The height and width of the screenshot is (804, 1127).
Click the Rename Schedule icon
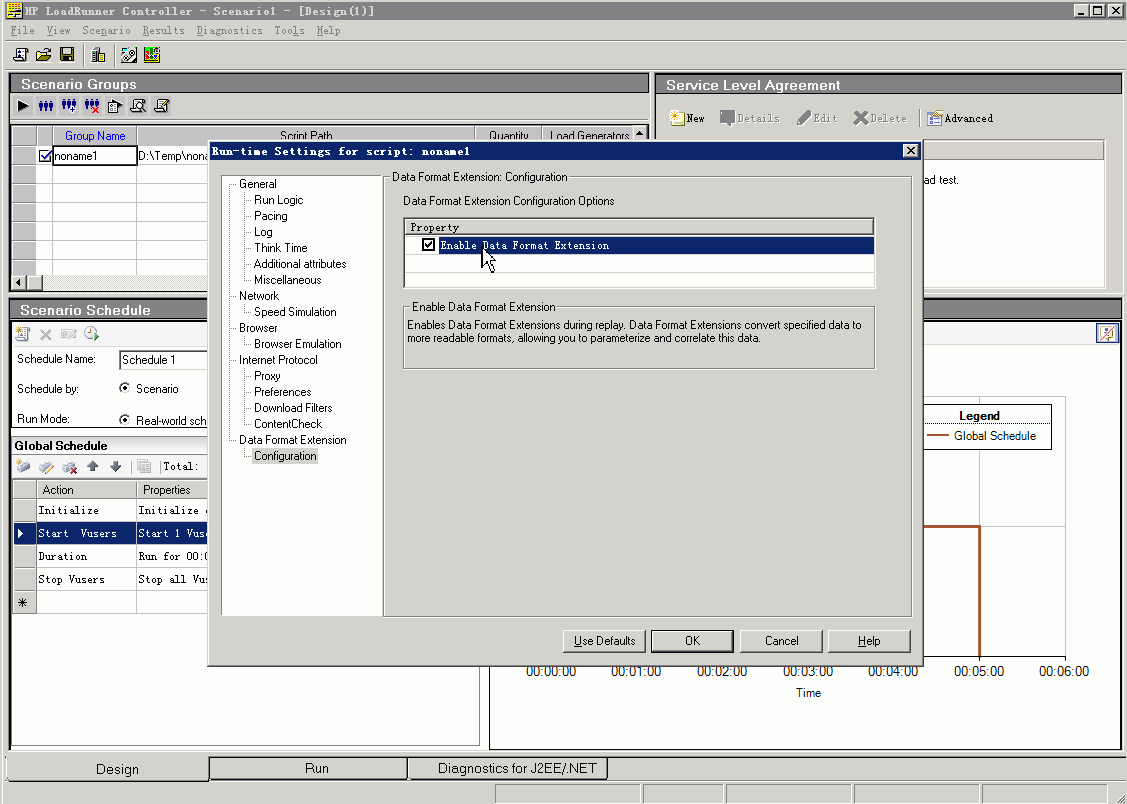(x=69, y=334)
